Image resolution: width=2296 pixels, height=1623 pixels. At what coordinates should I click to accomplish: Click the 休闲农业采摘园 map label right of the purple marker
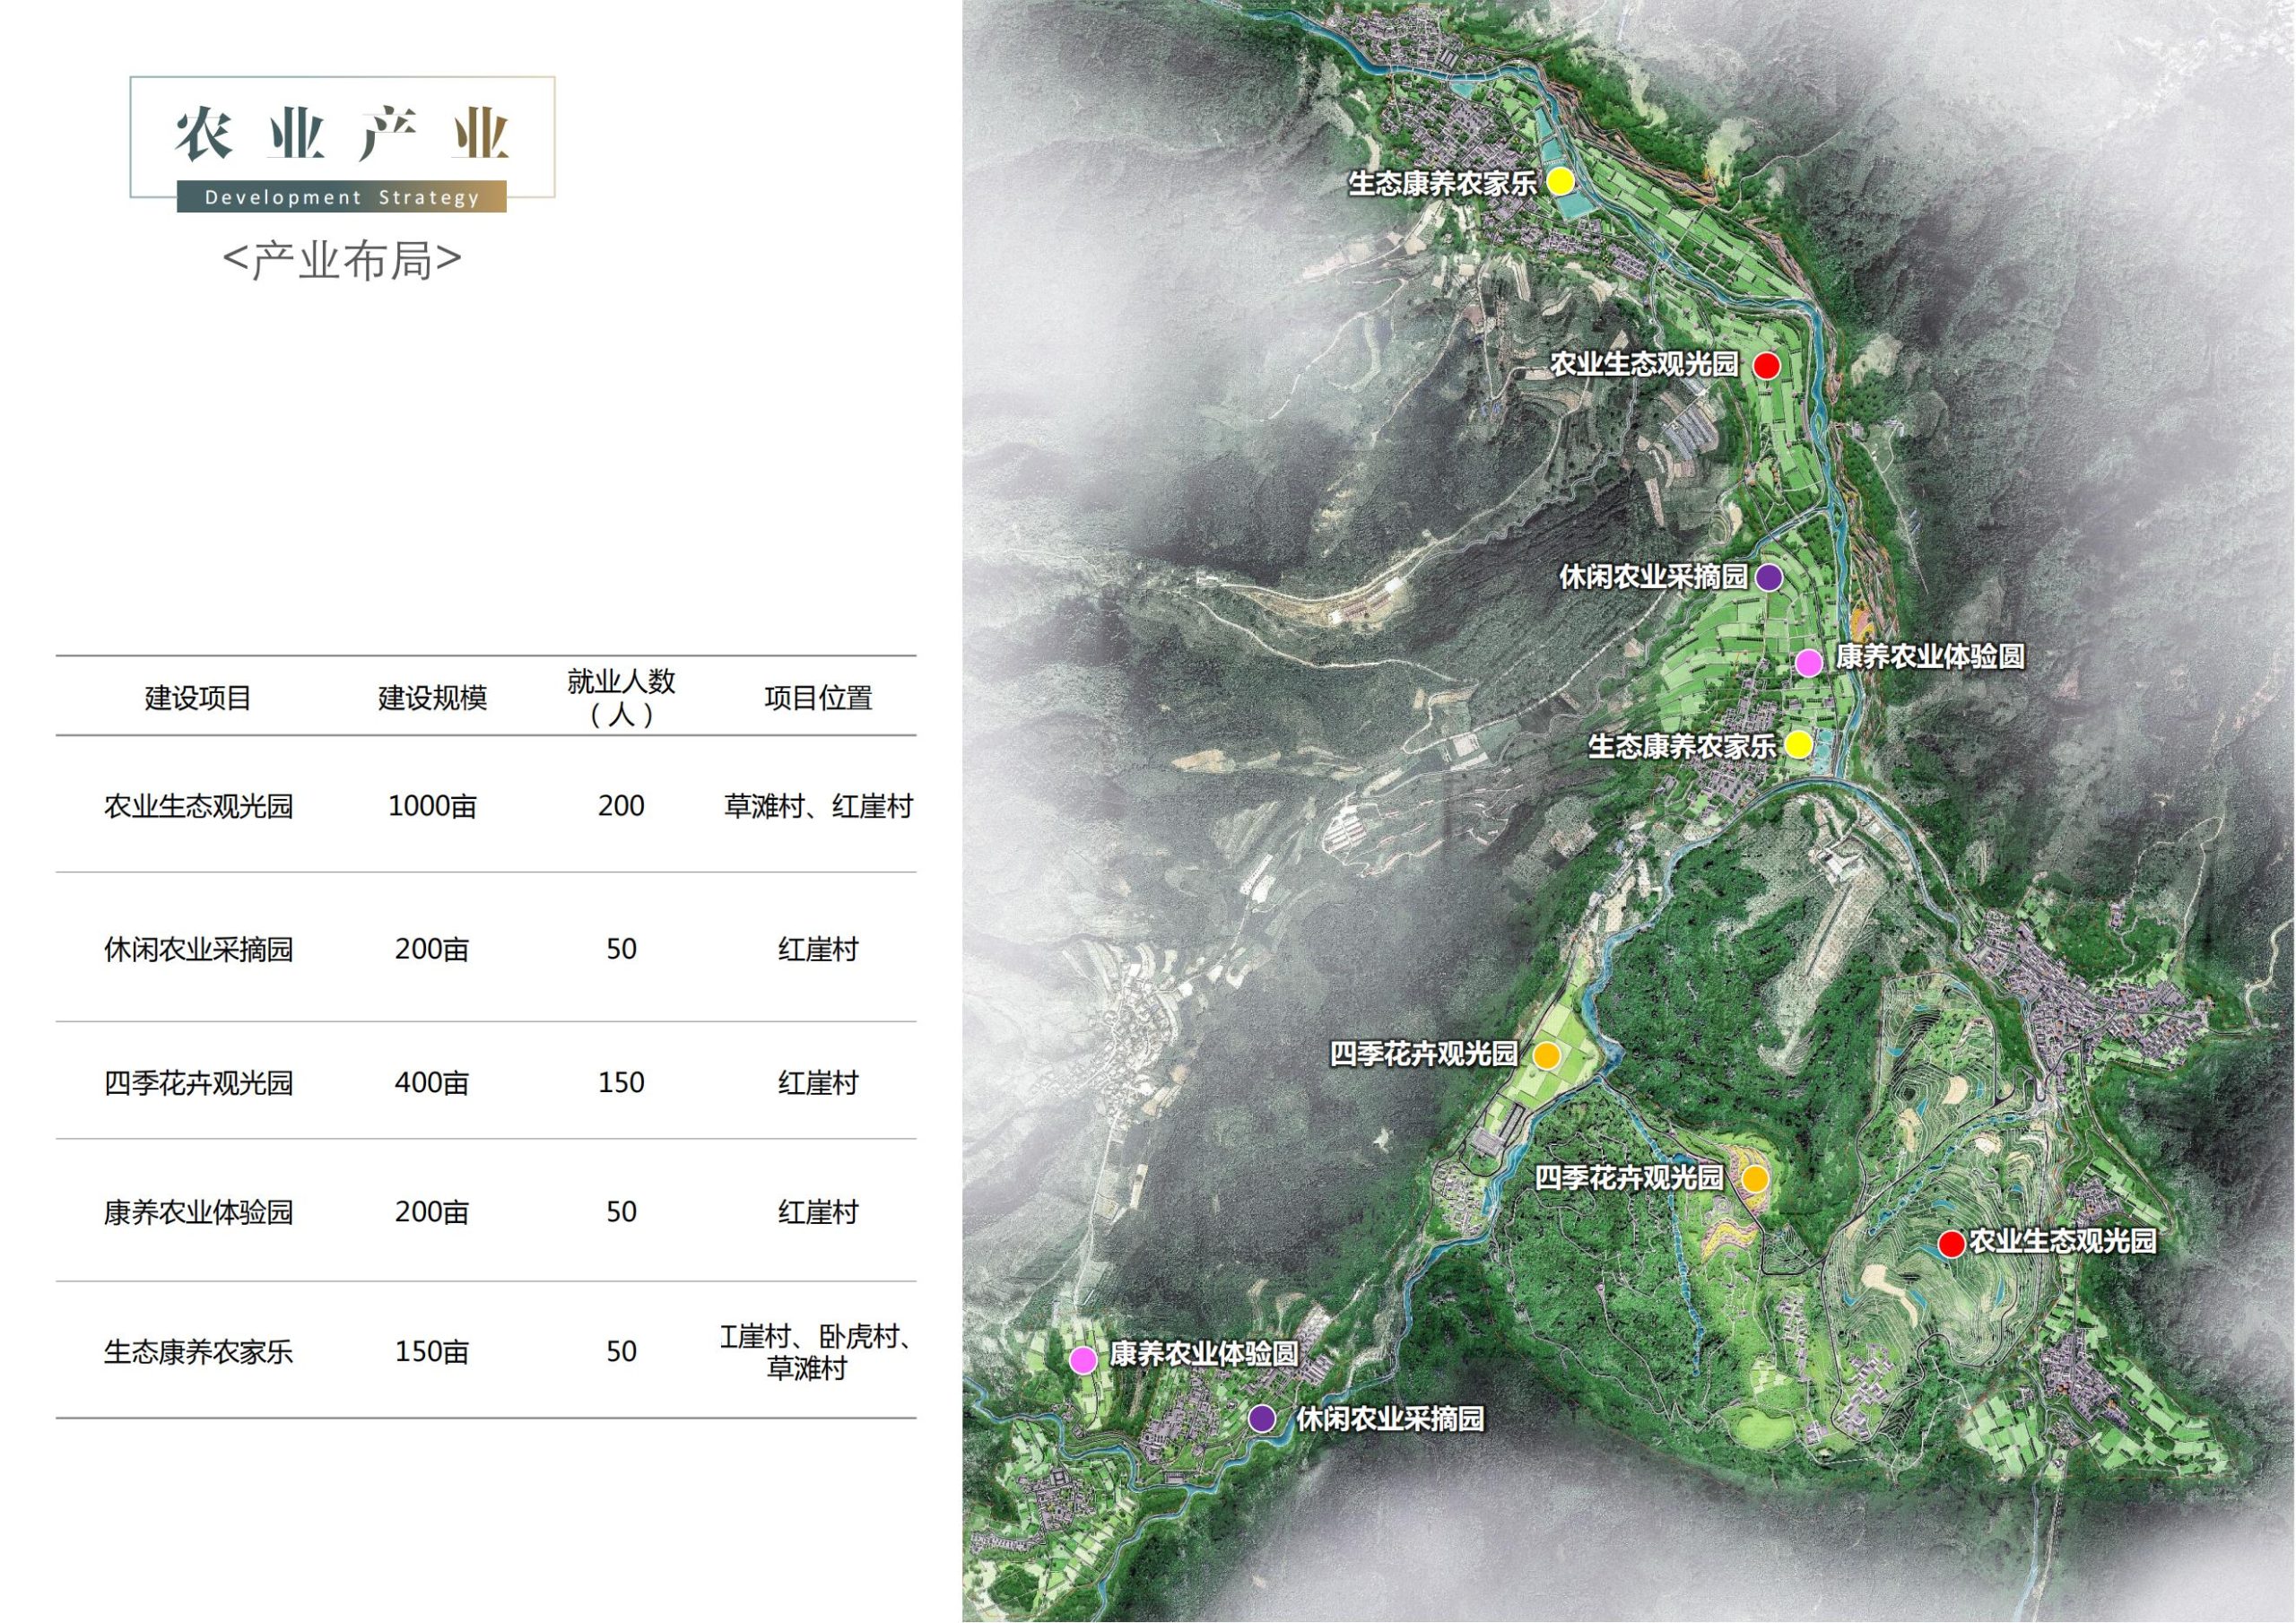(x=1390, y=1418)
